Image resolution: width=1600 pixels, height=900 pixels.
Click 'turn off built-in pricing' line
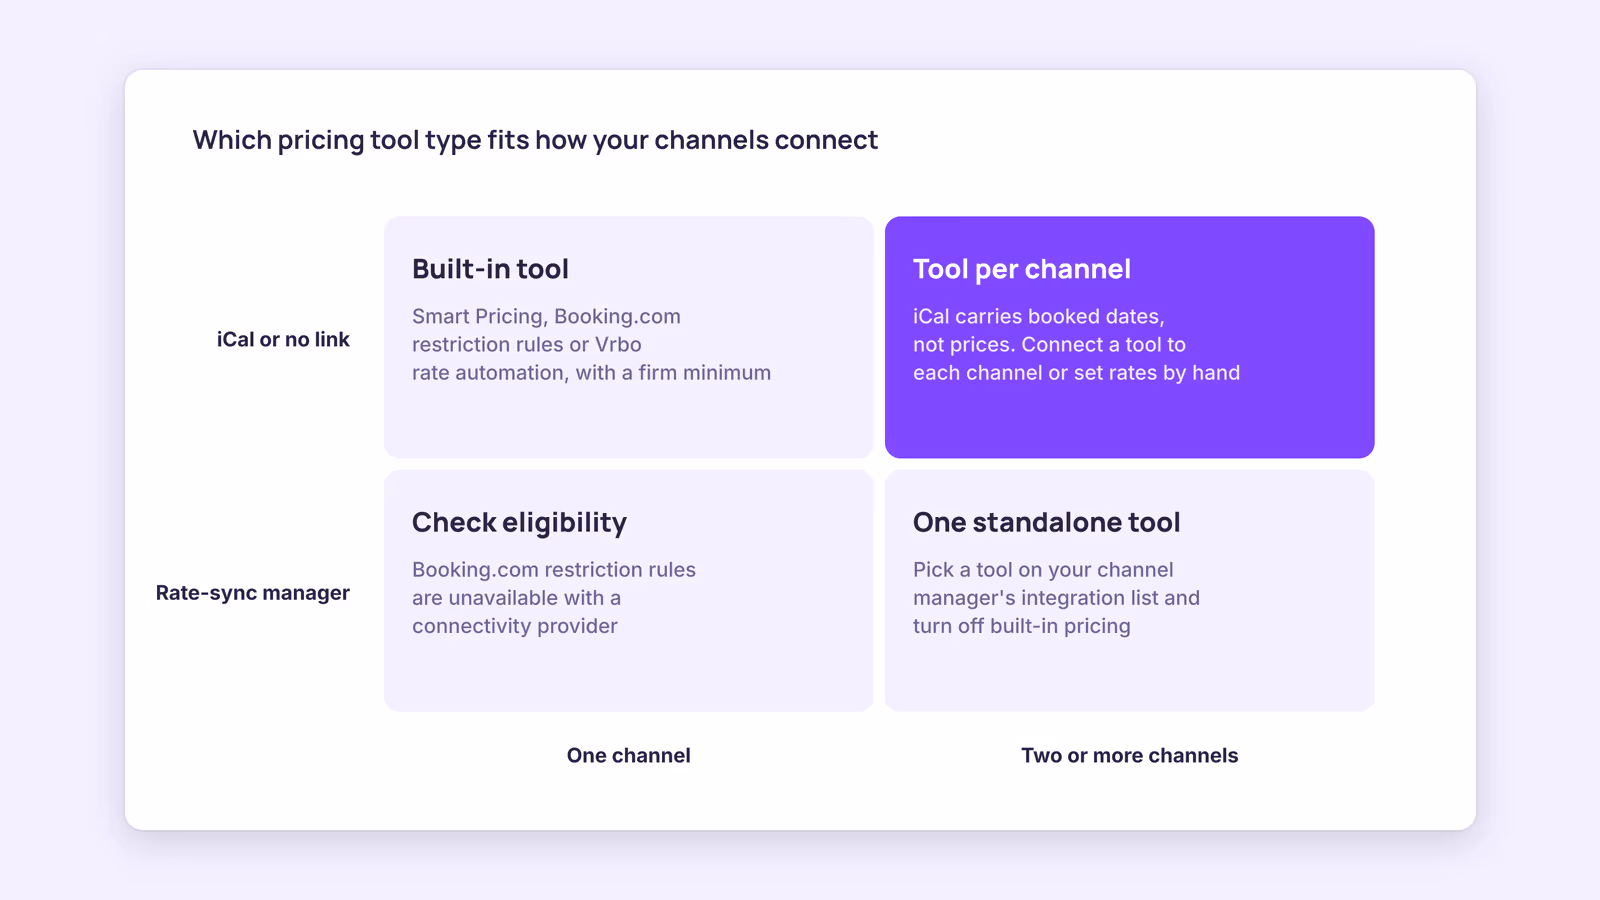tap(1021, 626)
